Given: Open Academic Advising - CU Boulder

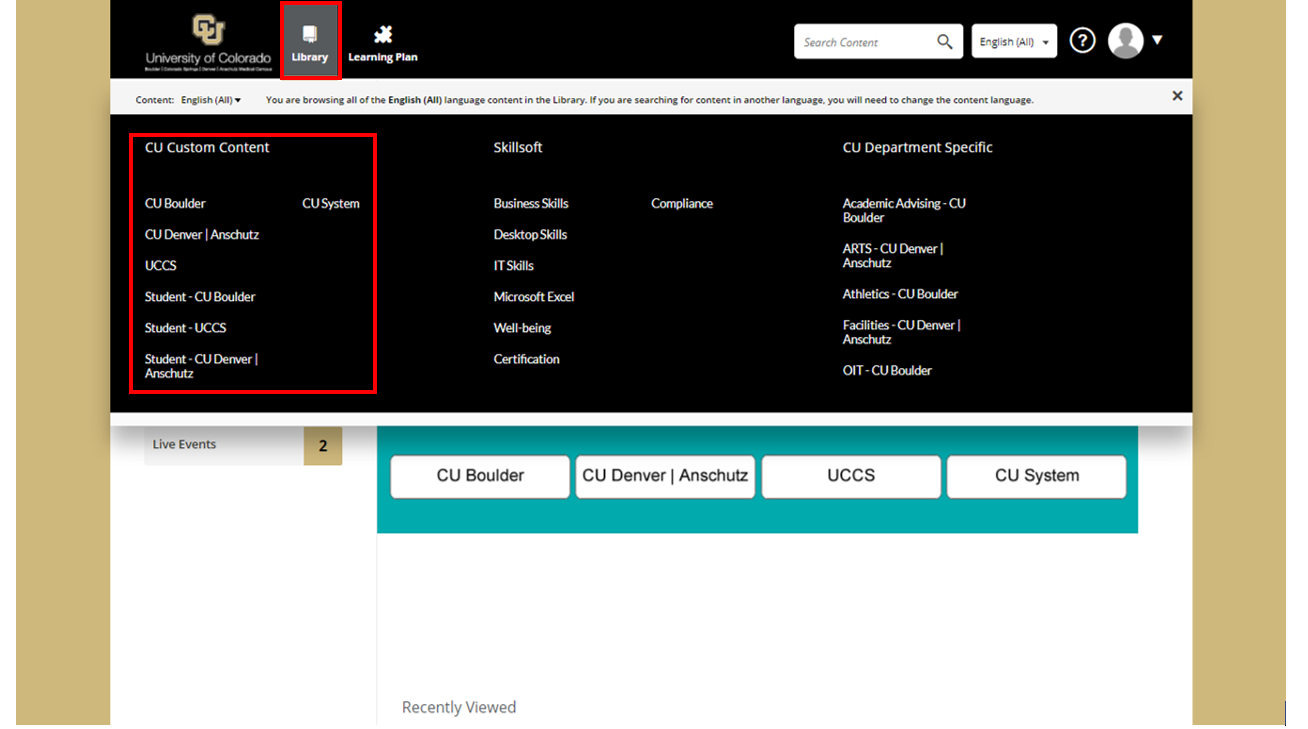Looking at the screenshot, I should (x=904, y=210).
